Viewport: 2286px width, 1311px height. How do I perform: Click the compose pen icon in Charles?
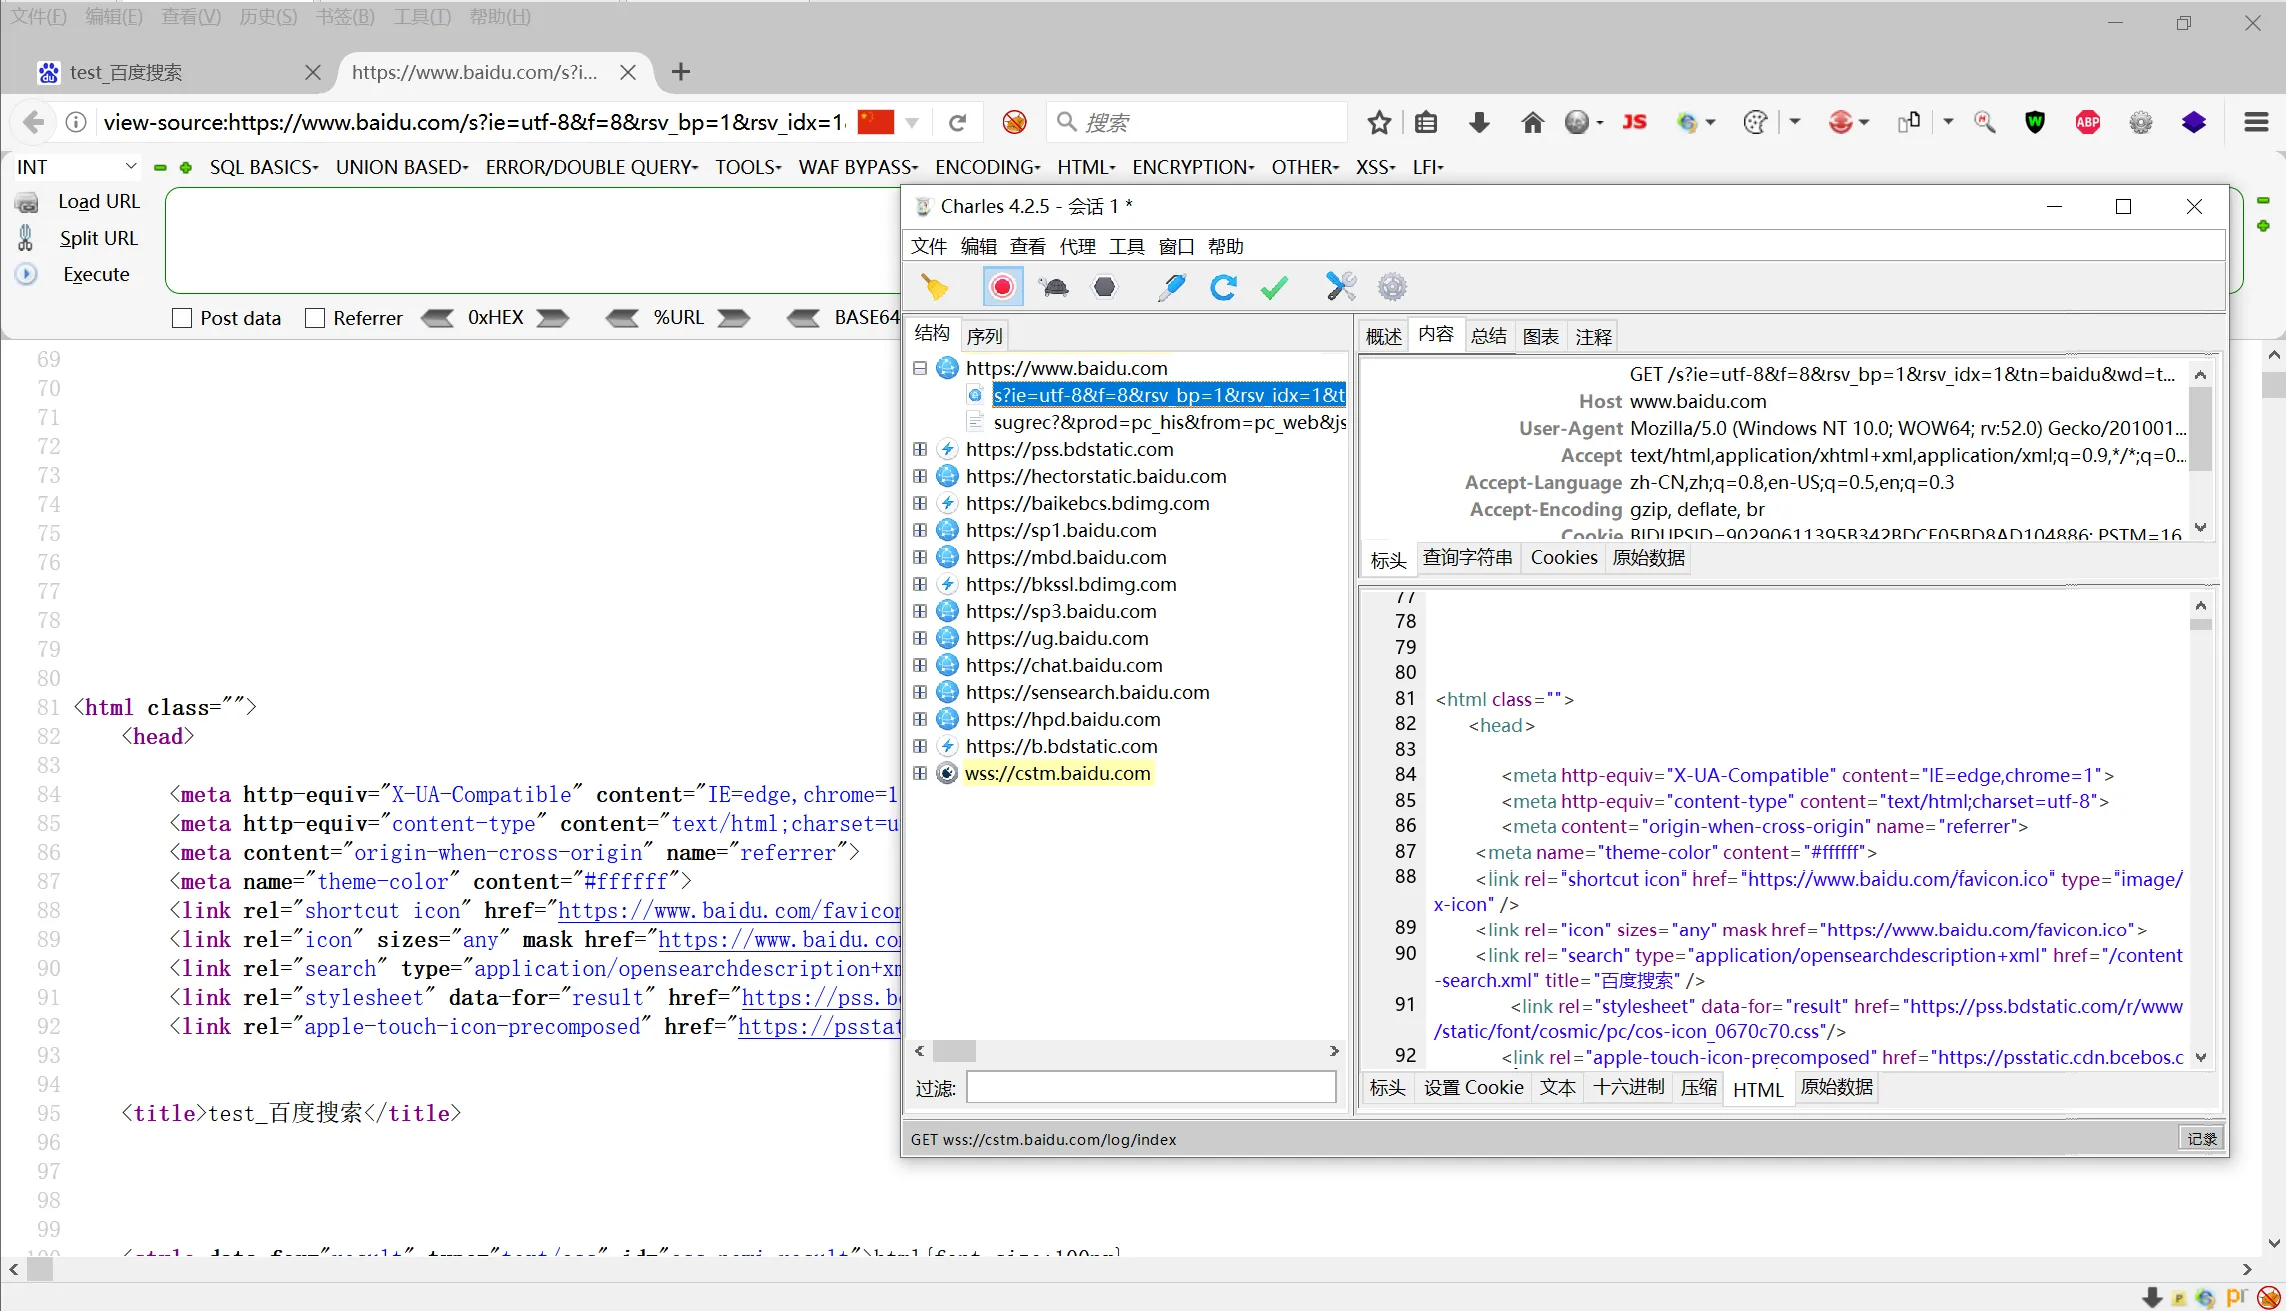tap(1171, 288)
